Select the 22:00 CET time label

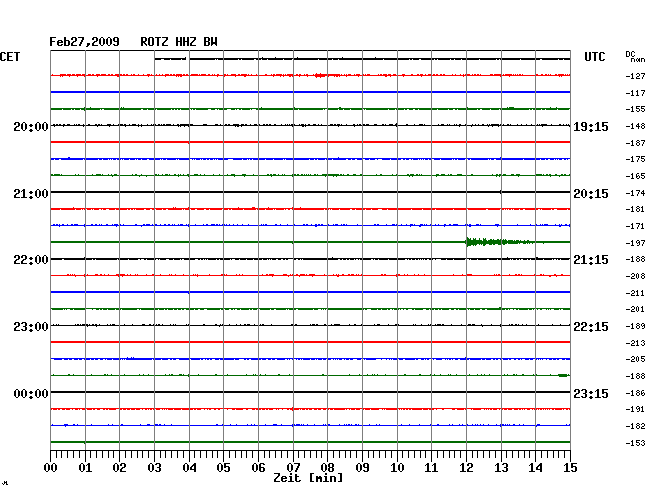coord(31,260)
